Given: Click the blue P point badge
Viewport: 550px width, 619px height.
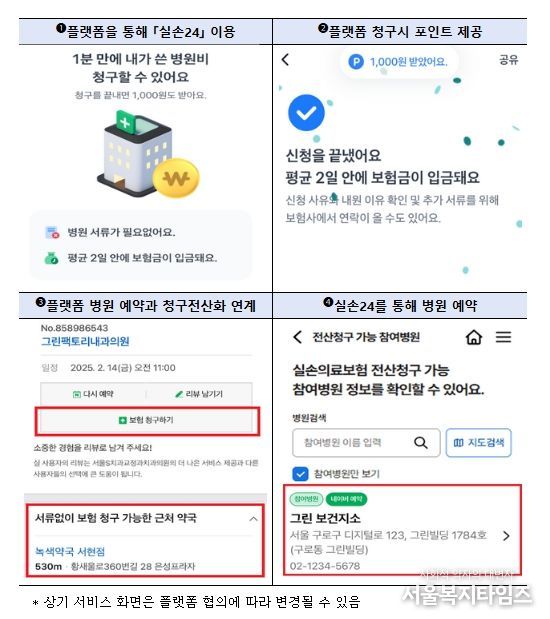Looking at the screenshot, I should tap(356, 62).
